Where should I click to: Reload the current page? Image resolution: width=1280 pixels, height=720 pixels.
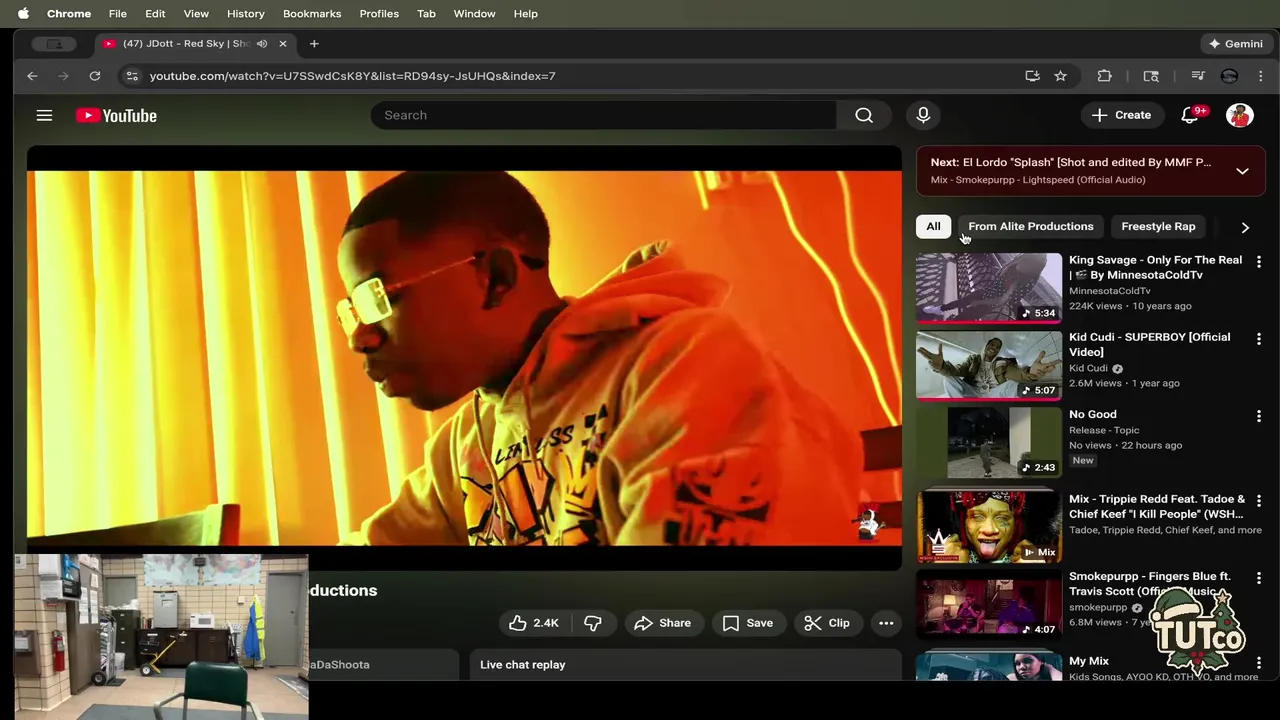(94, 76)
